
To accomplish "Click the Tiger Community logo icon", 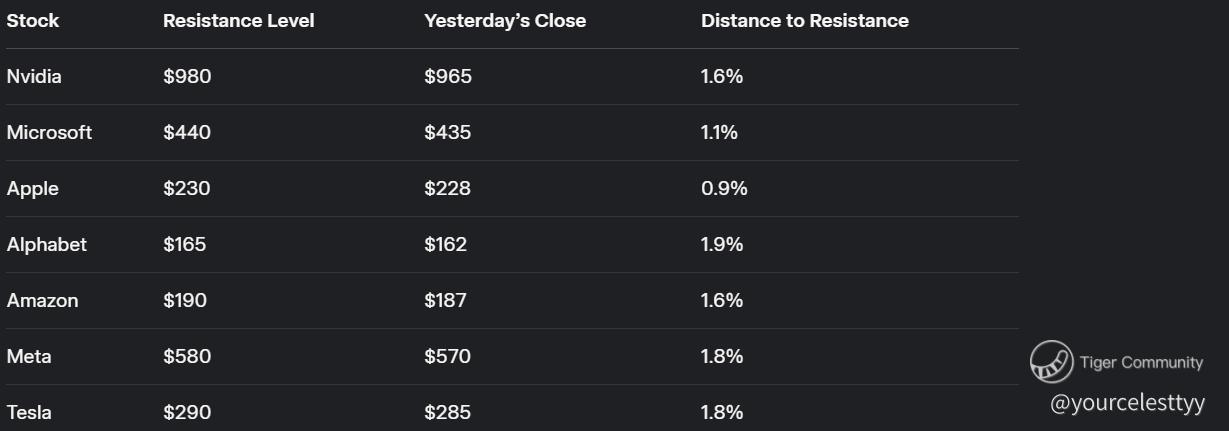I will [x=1051, y=362].
